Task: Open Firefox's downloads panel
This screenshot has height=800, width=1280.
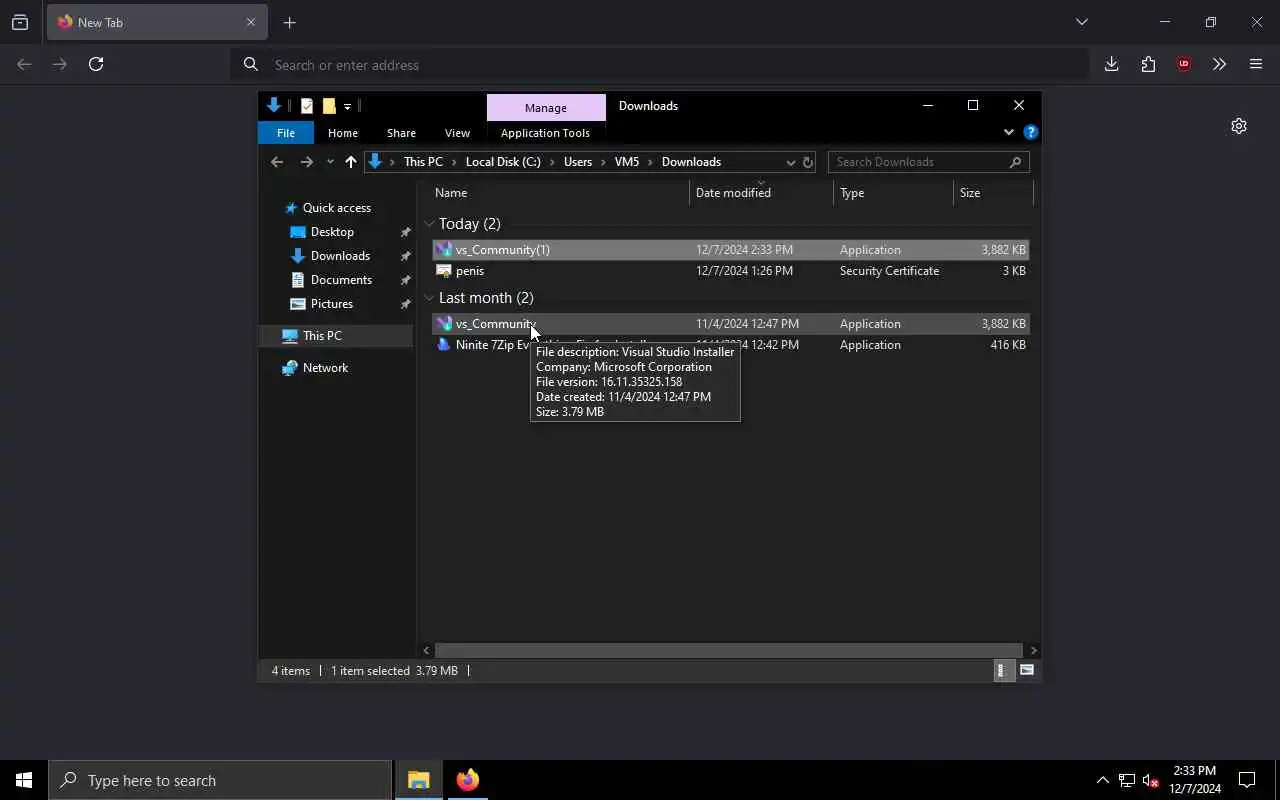Action: click(1111, 64)
